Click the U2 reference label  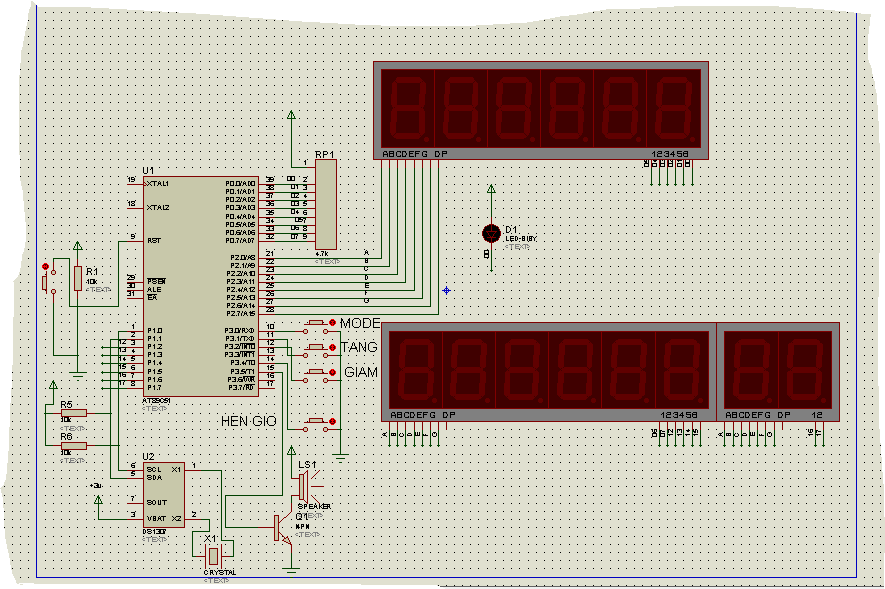(148, 456)
